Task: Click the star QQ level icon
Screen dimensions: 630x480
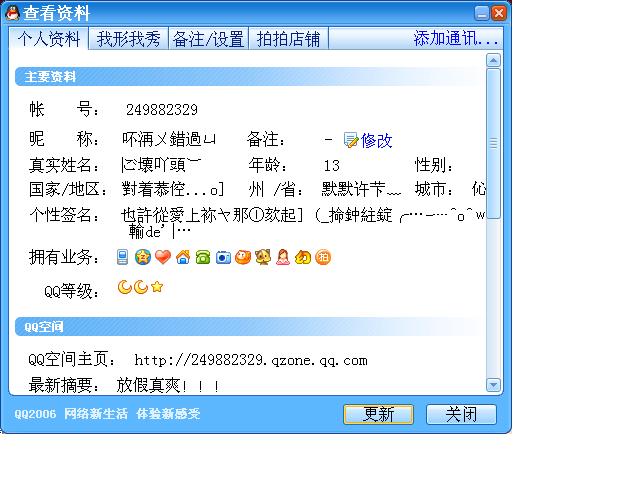Action: tap(157, 287)
